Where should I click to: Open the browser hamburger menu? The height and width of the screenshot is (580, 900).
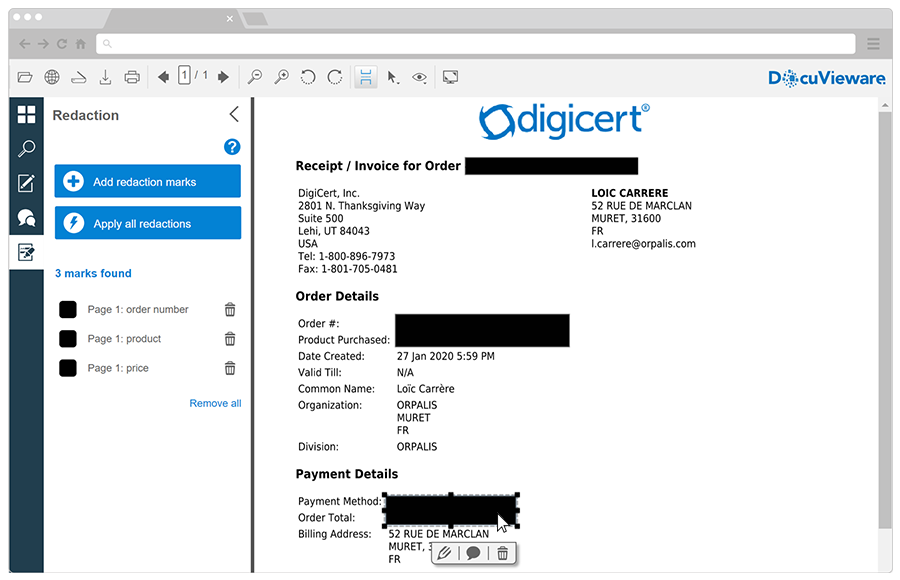[874, 44]
